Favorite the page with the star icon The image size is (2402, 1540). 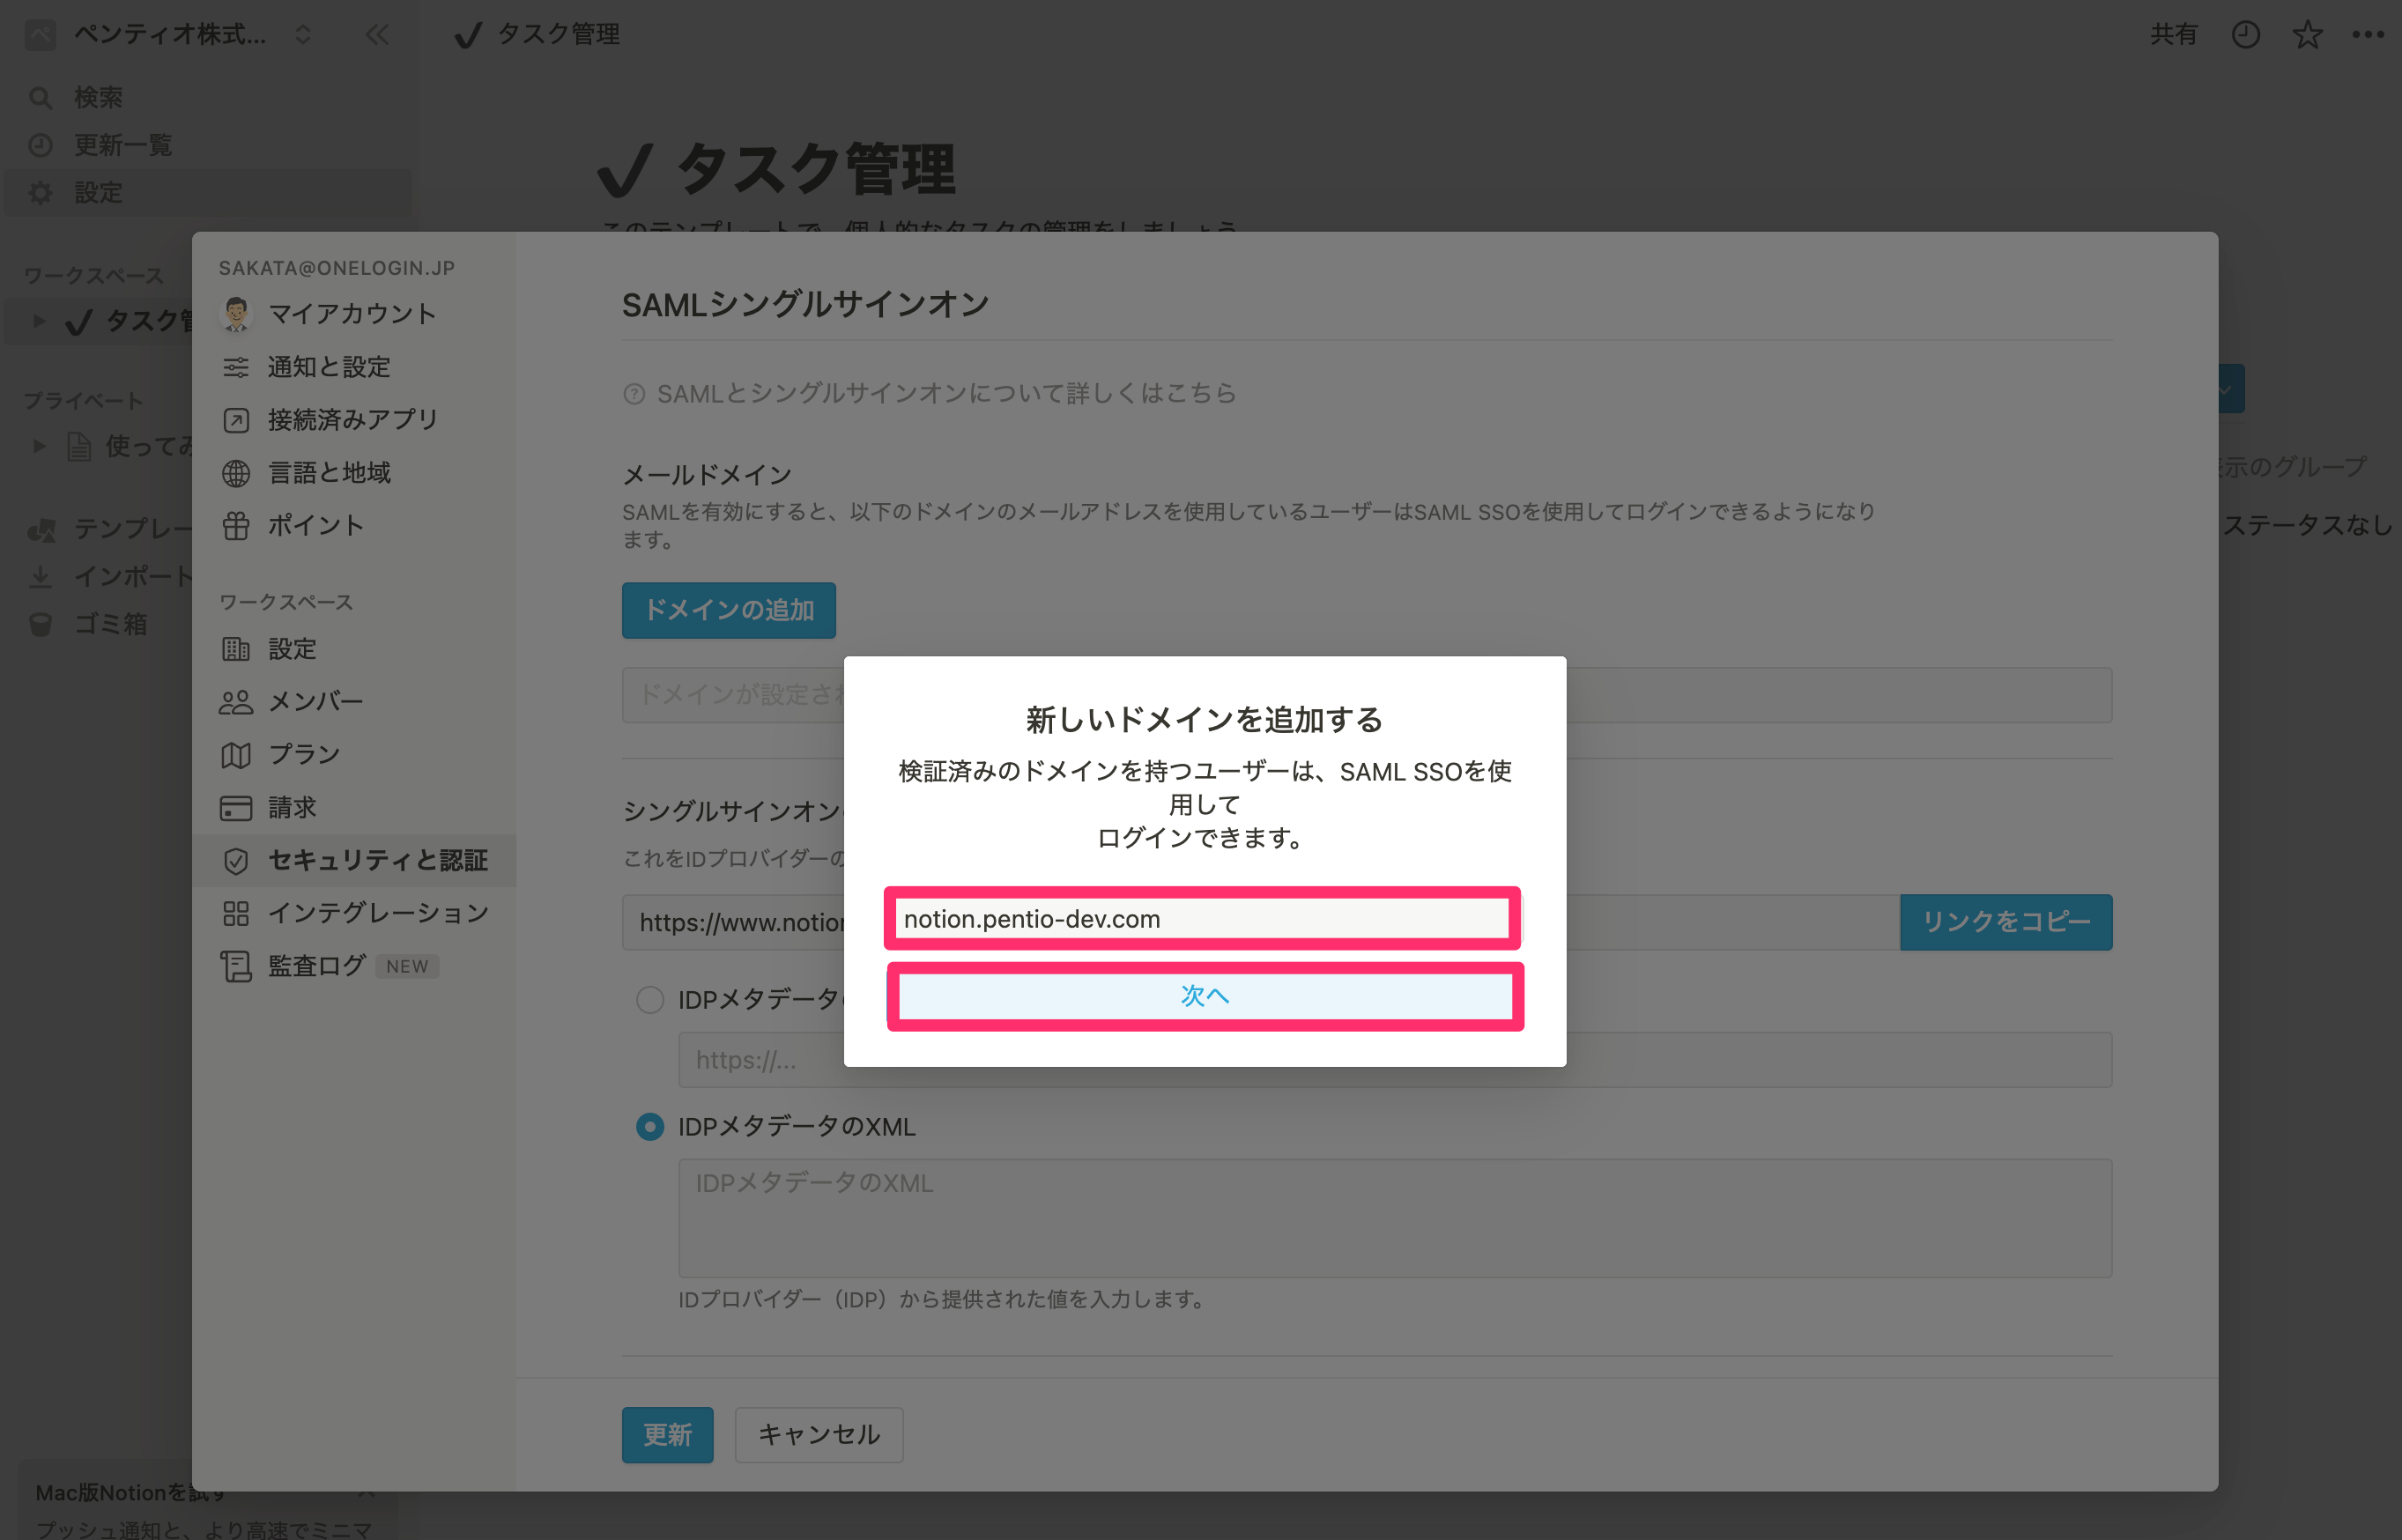pos(2307,35)
